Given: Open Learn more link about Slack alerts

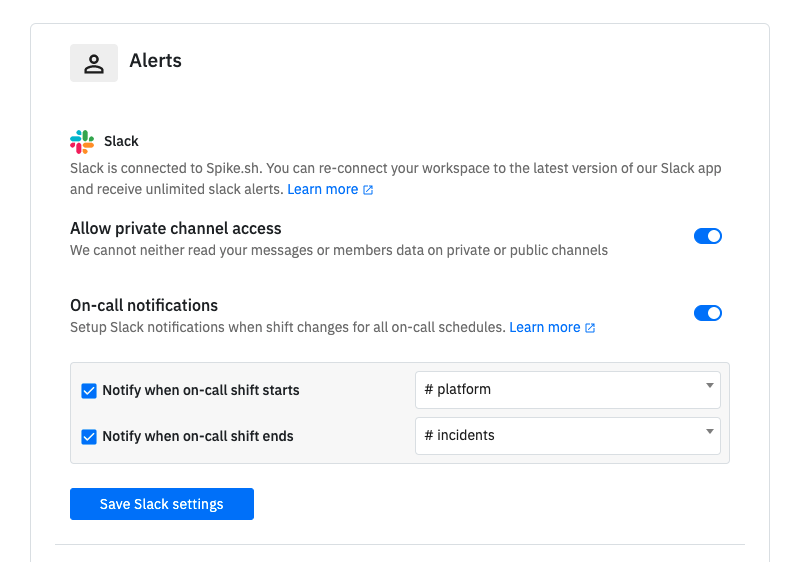Looking at the screenshot, I should (x=322, y=189).
